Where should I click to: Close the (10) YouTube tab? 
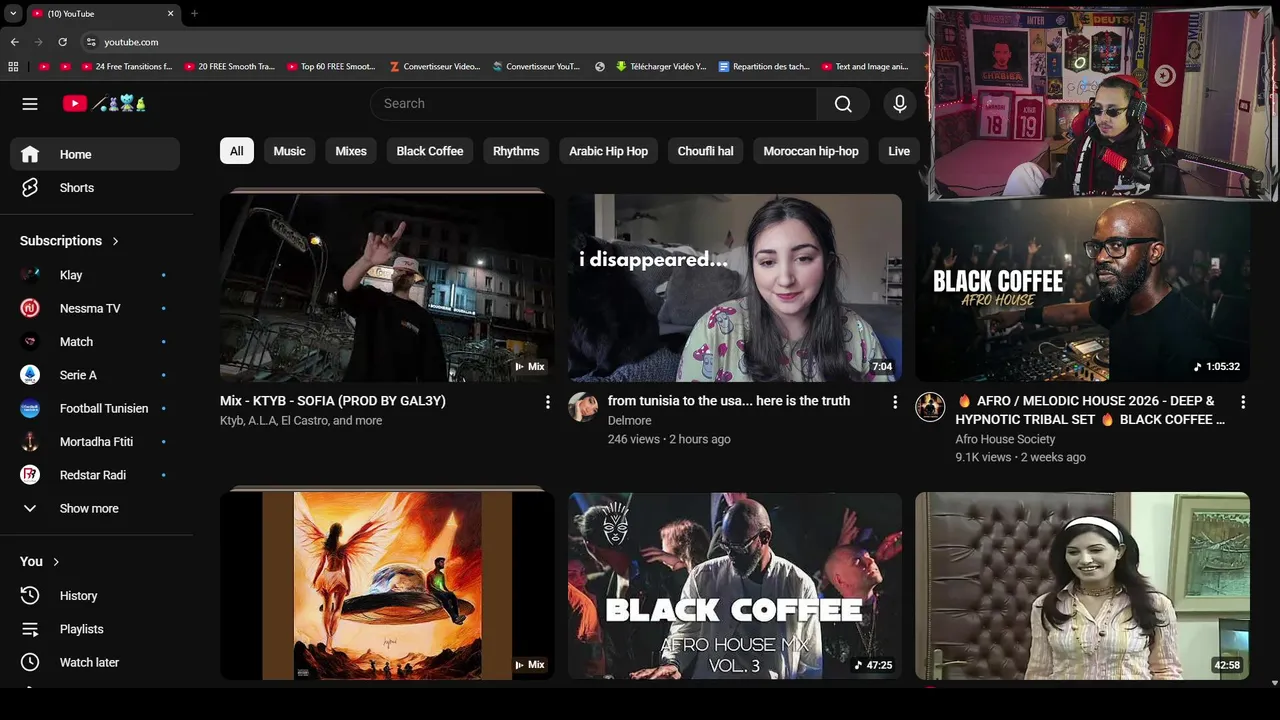(170, 14)
